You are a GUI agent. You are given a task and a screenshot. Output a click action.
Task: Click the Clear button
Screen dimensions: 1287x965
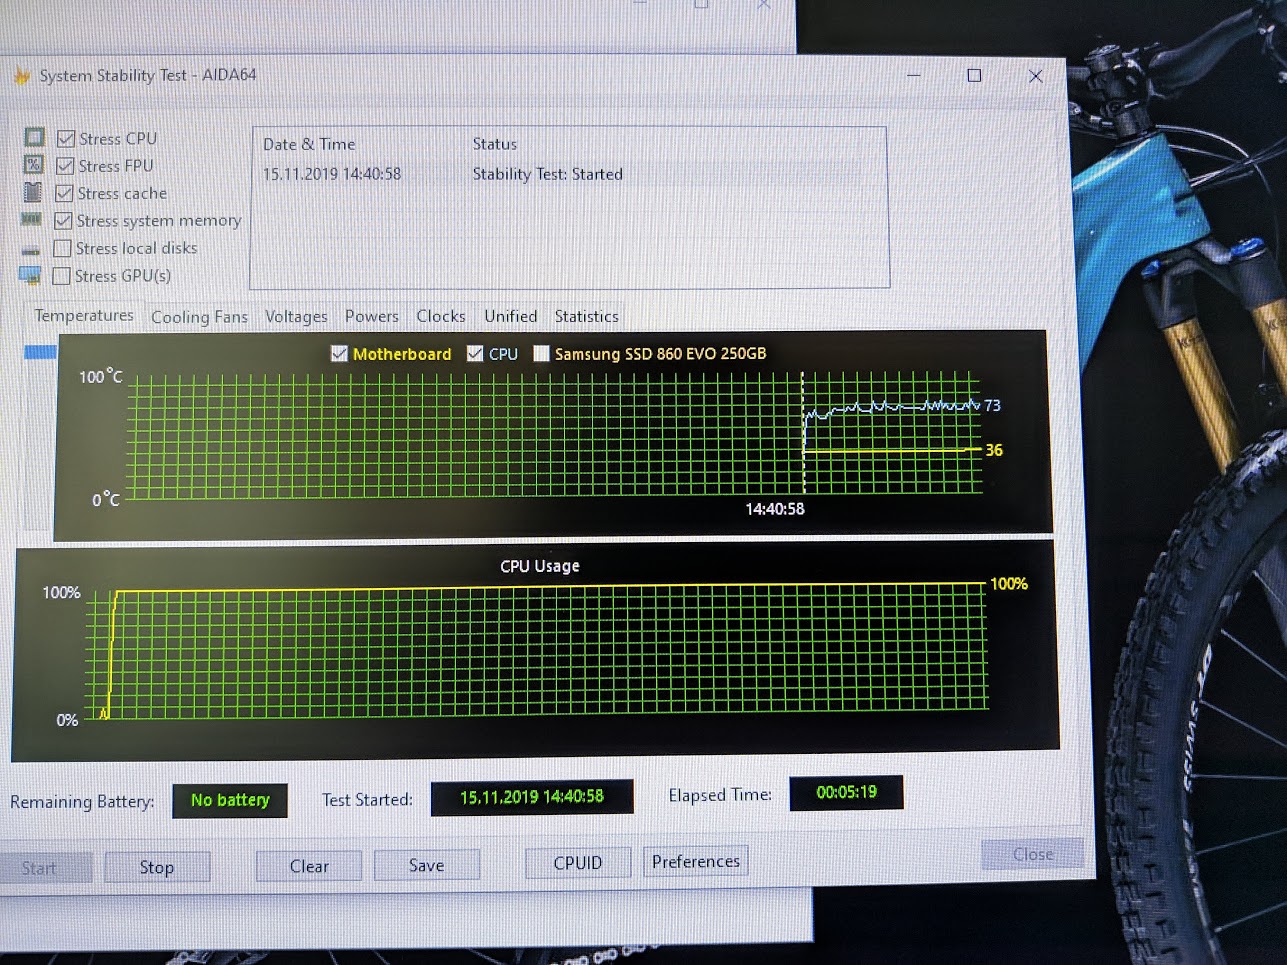309,866
